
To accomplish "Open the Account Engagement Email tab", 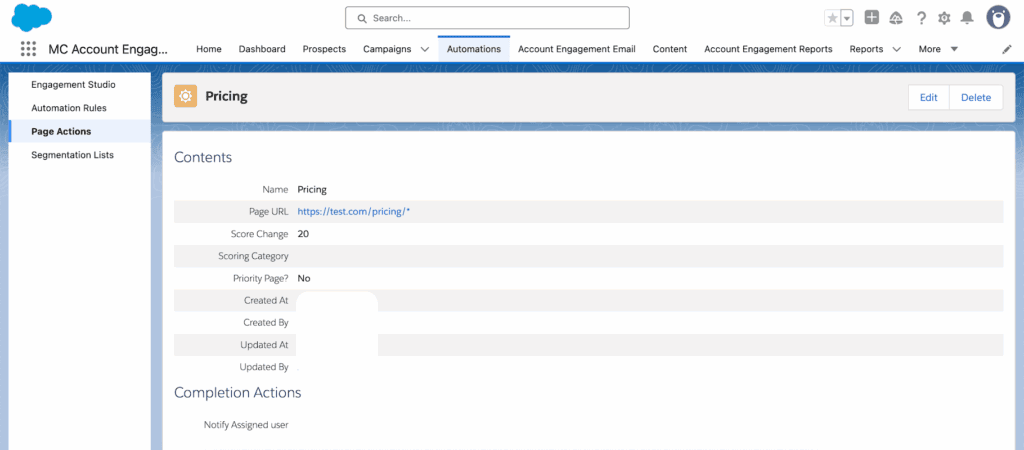I will coord(577,49).
